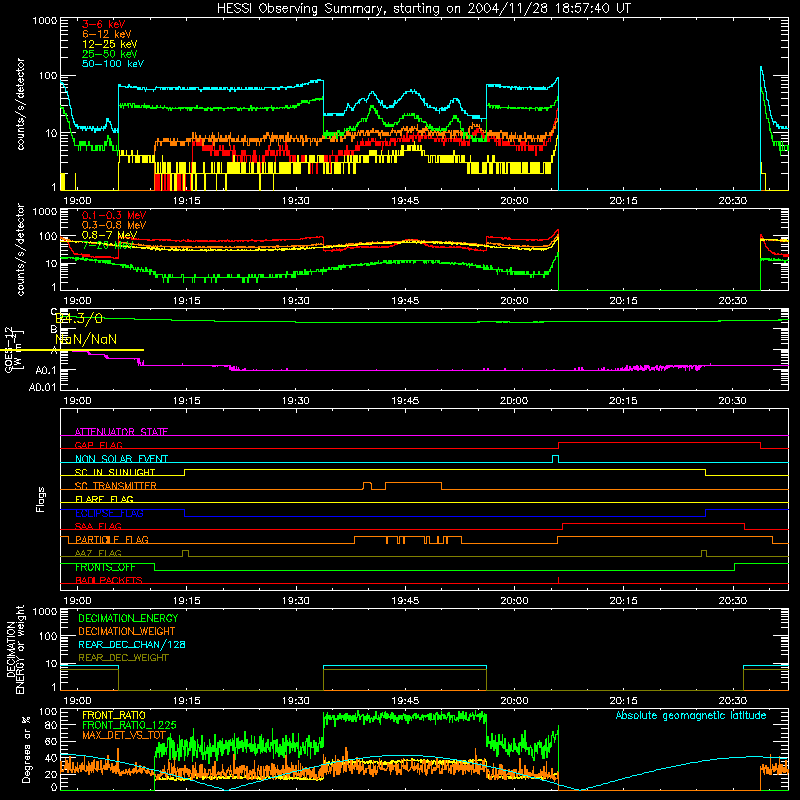
Task: Click the SAA_FLAG label
Action: point(98,526)
